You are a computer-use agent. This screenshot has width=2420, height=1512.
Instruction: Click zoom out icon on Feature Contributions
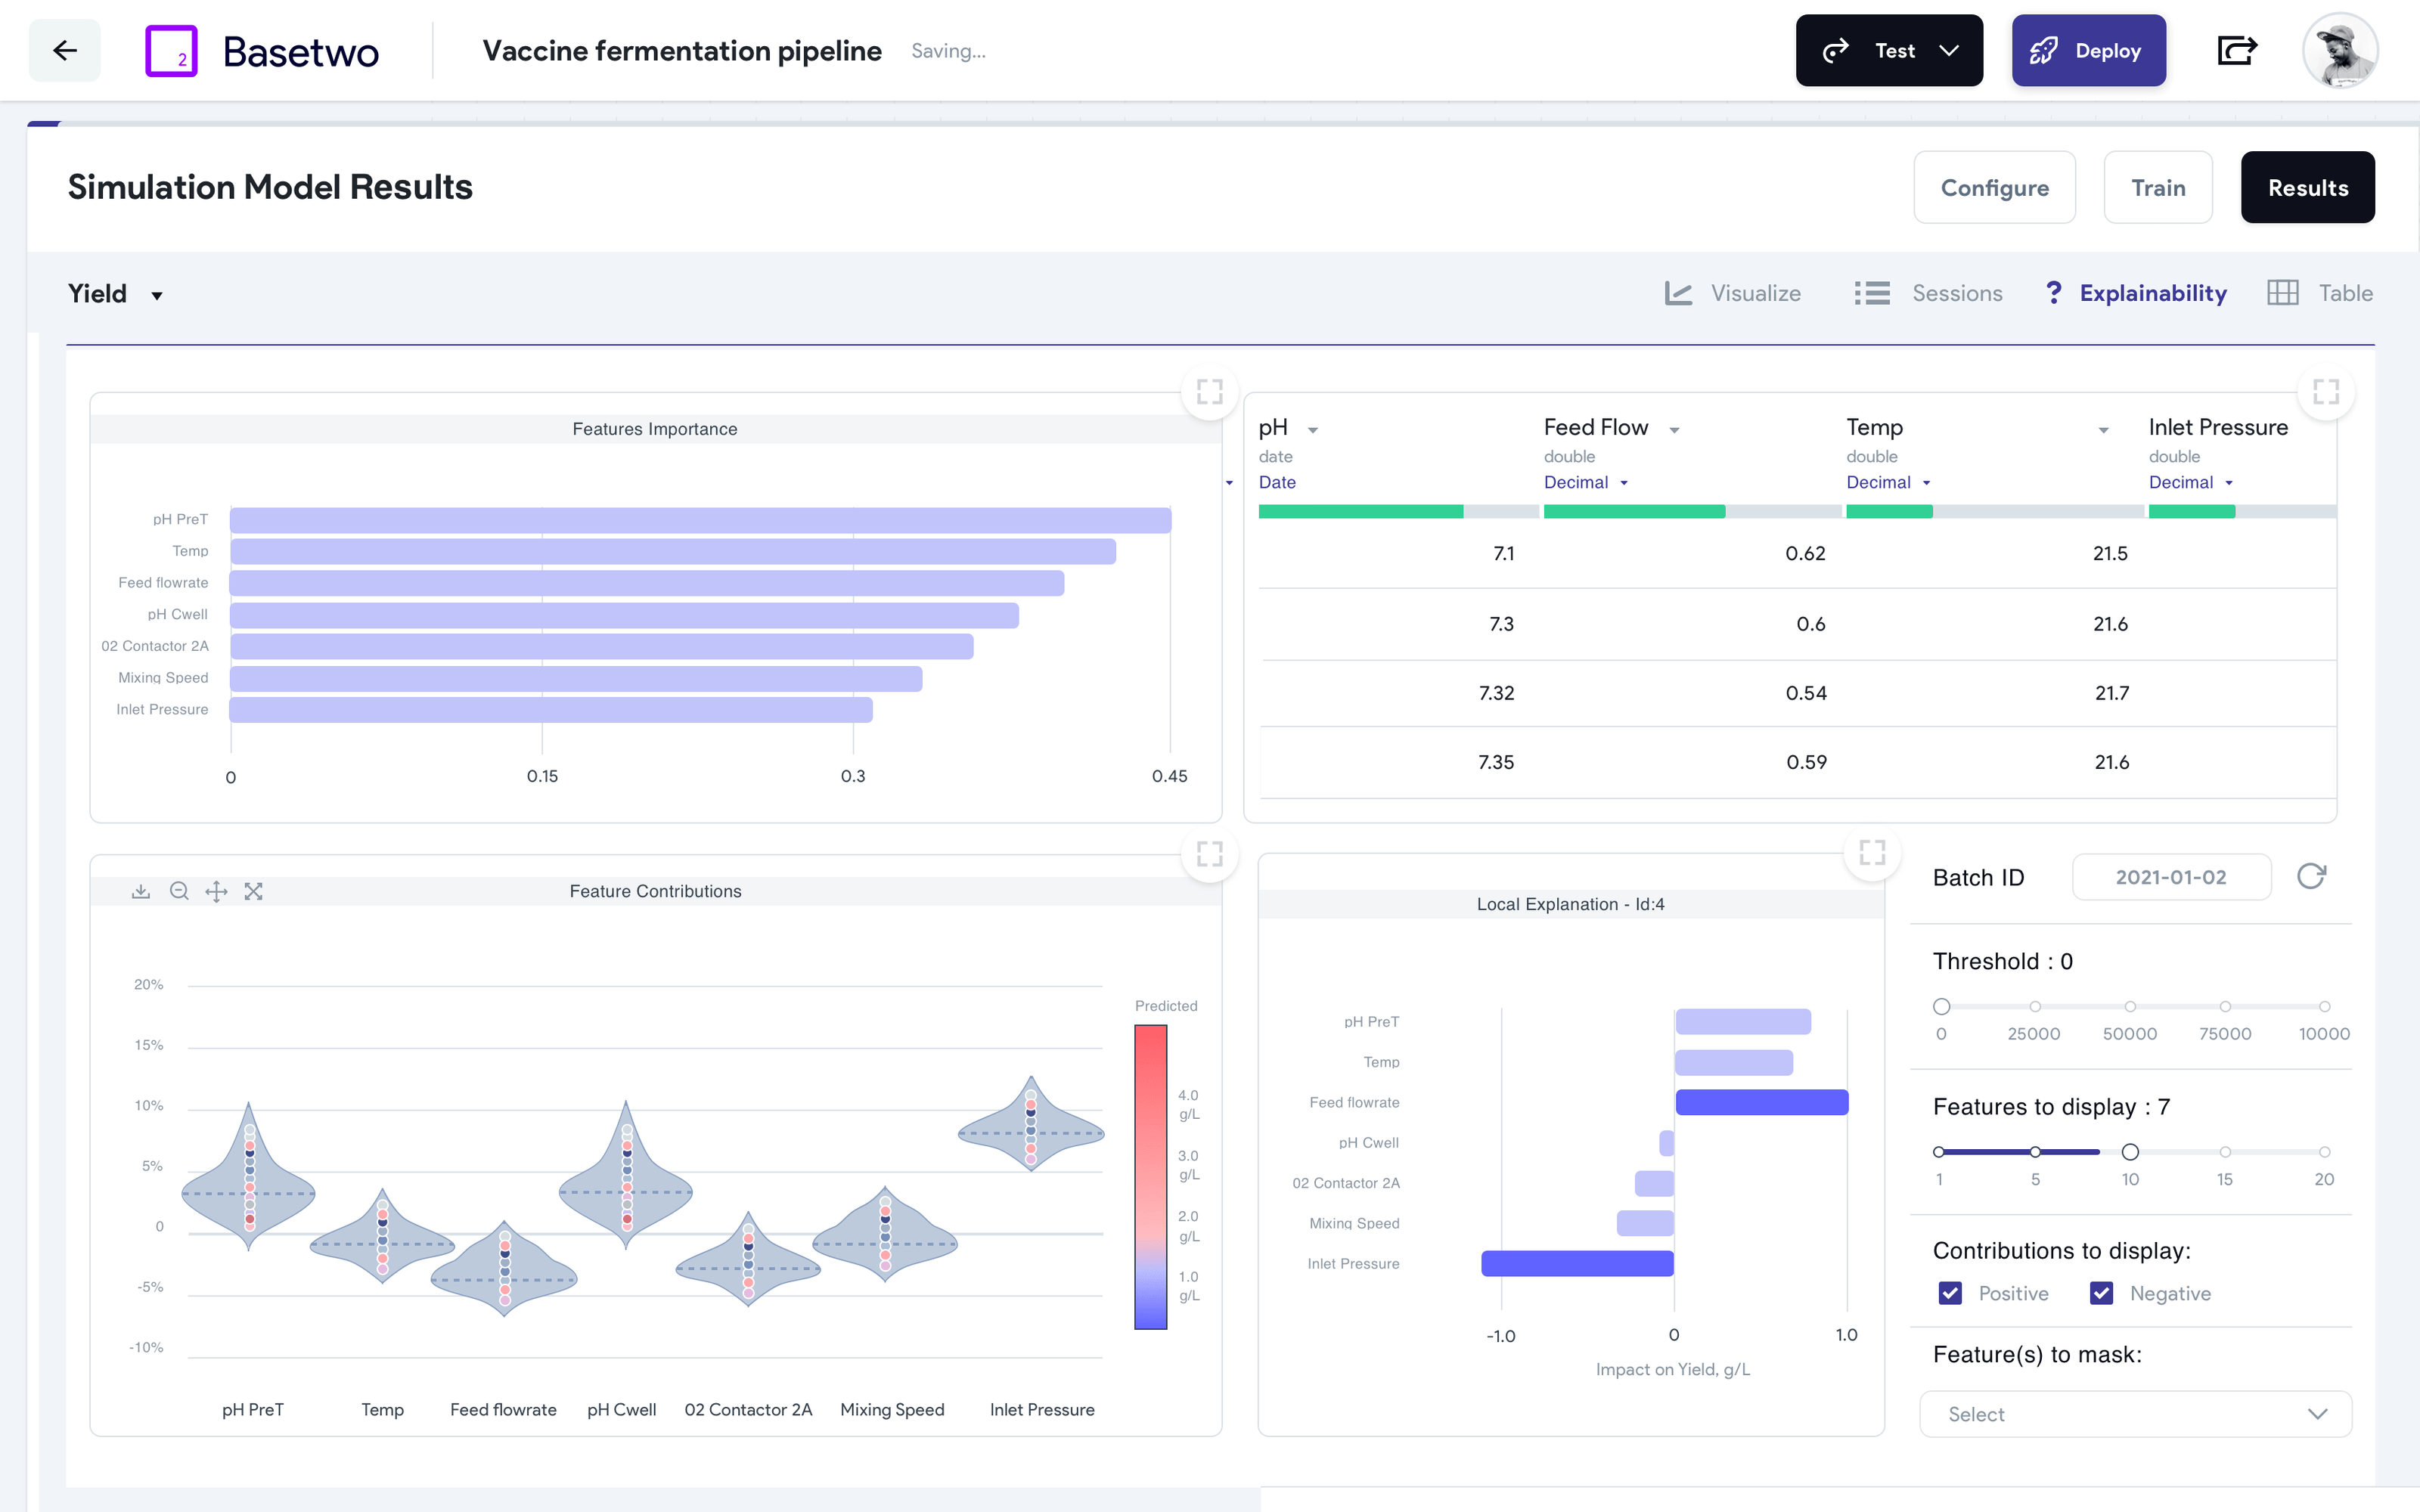(179, 891)
